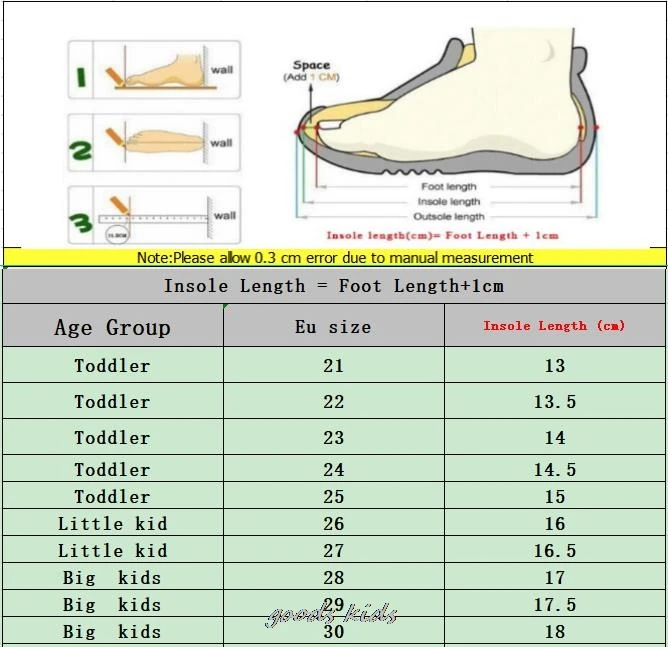Click the 'Eu size' column header
Viewport: 668px width, 647px height.
click(334, 327)
